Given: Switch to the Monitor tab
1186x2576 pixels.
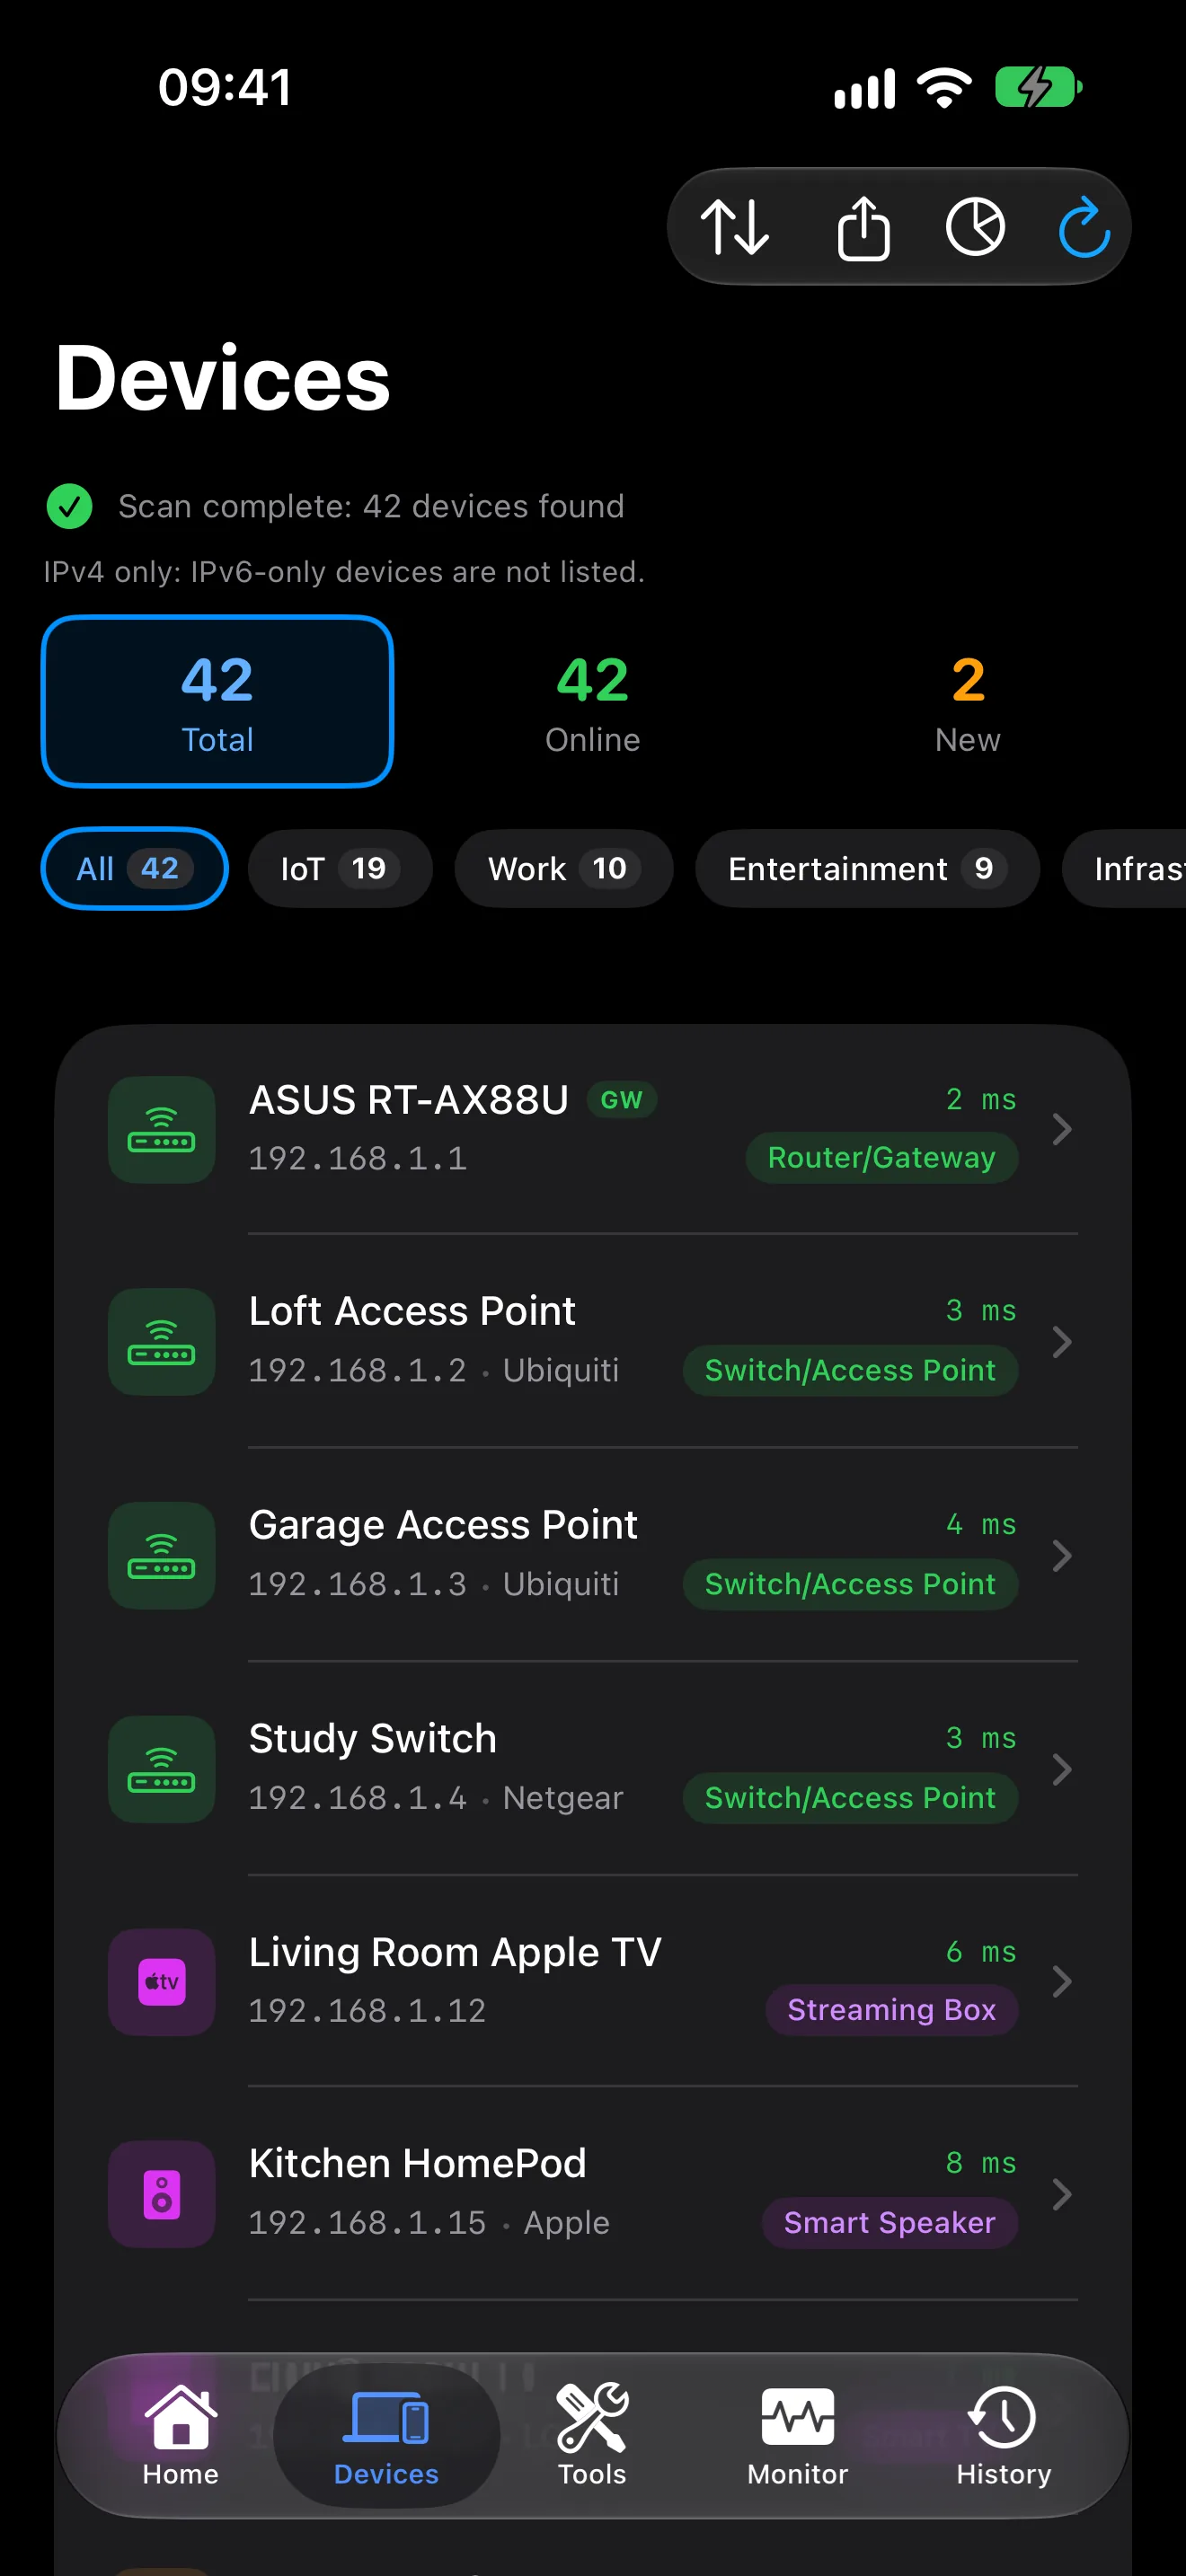Looking at the screenshot, I should (797, 2435).
